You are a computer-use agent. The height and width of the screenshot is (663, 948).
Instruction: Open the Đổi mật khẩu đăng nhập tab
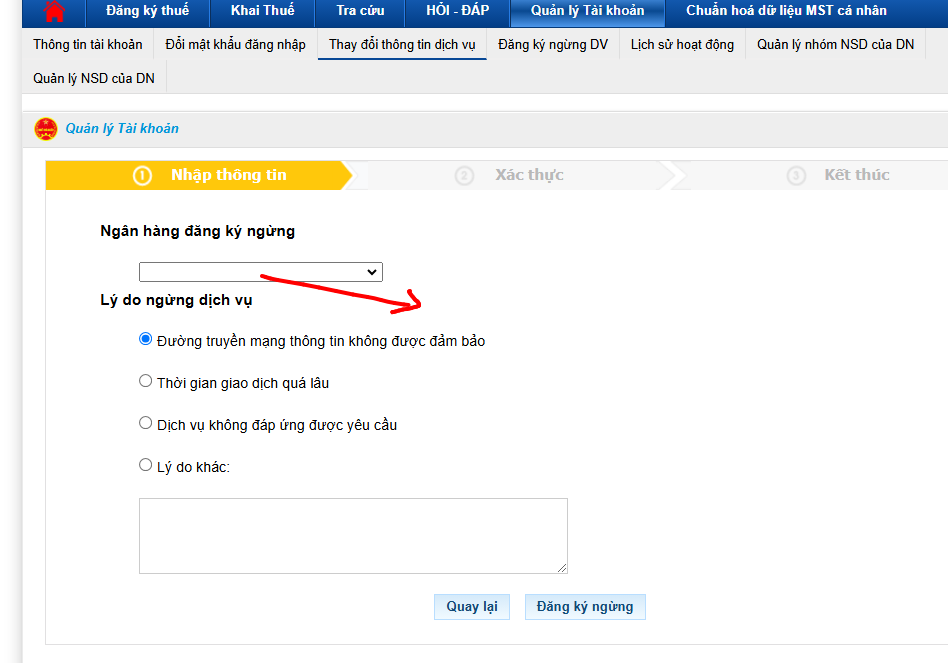pyautogui.click(x=235, y=45)
